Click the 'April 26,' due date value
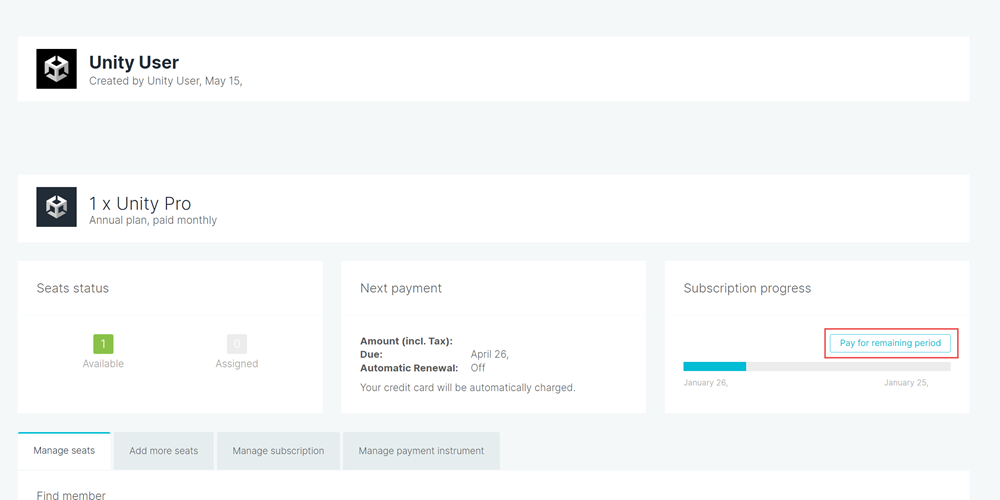 pos(490,355)
